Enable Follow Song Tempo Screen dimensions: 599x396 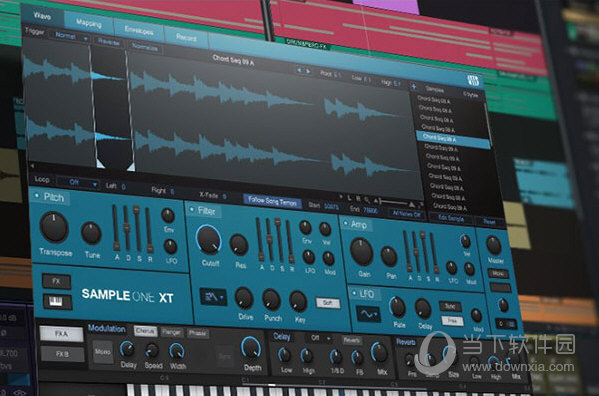pos(272,201)
